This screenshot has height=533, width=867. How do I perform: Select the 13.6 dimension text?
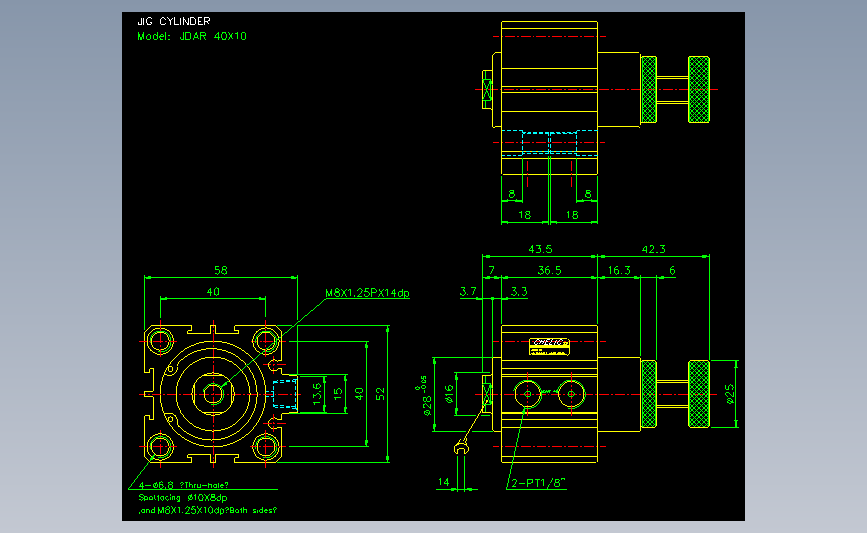(317, 394)
